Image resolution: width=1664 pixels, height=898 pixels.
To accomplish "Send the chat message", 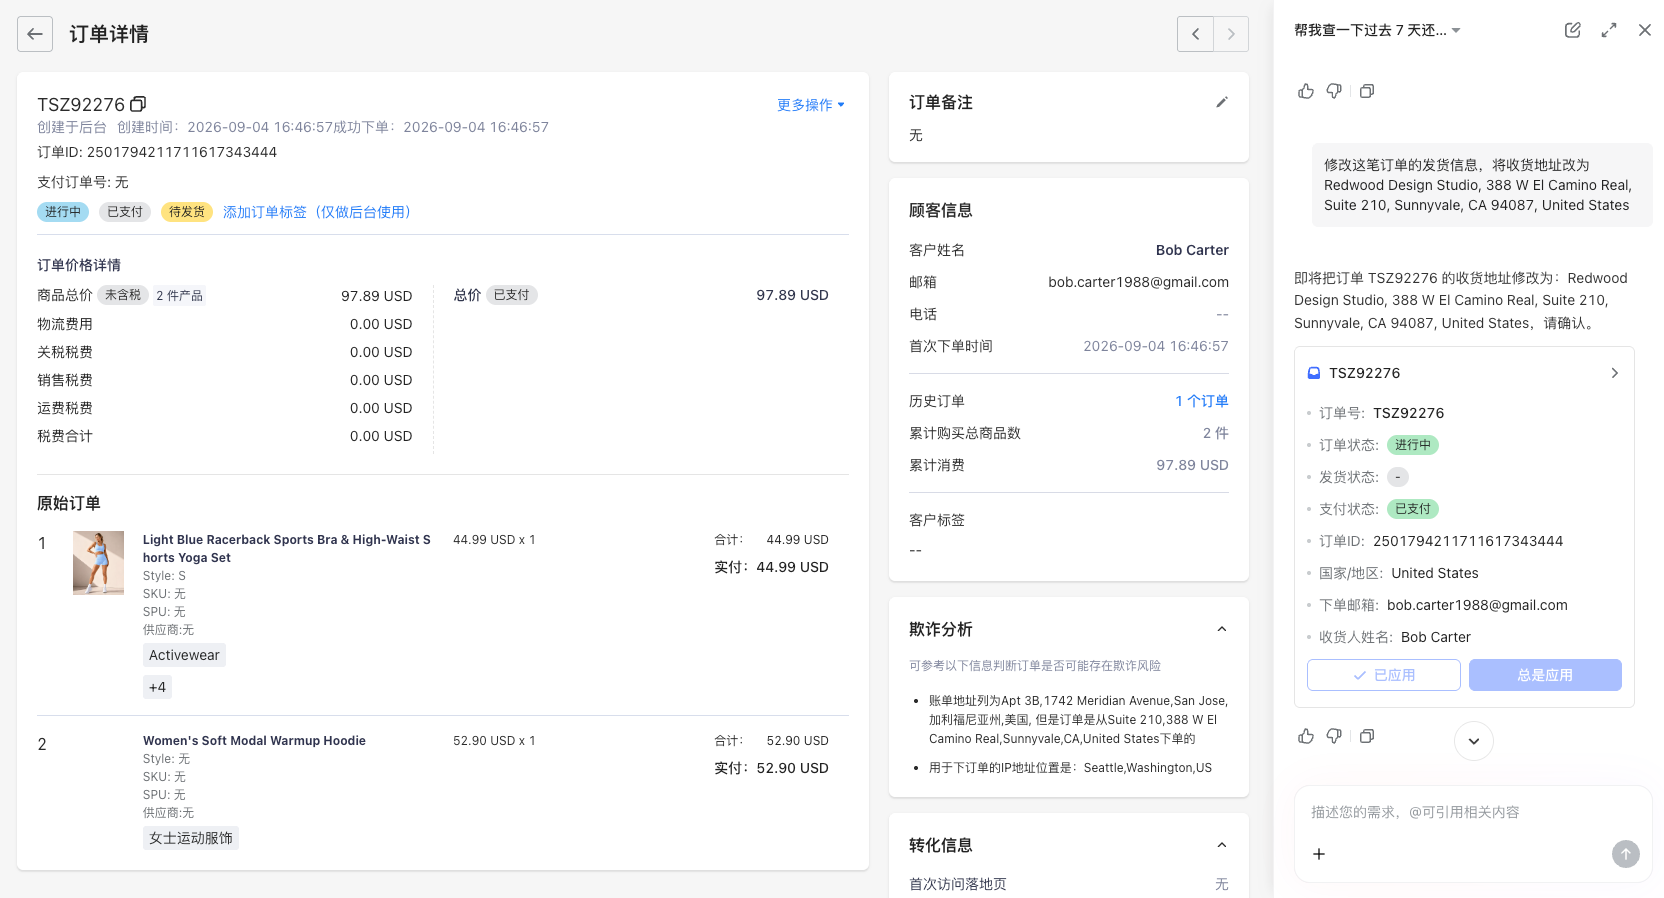I will (1626, 854).
